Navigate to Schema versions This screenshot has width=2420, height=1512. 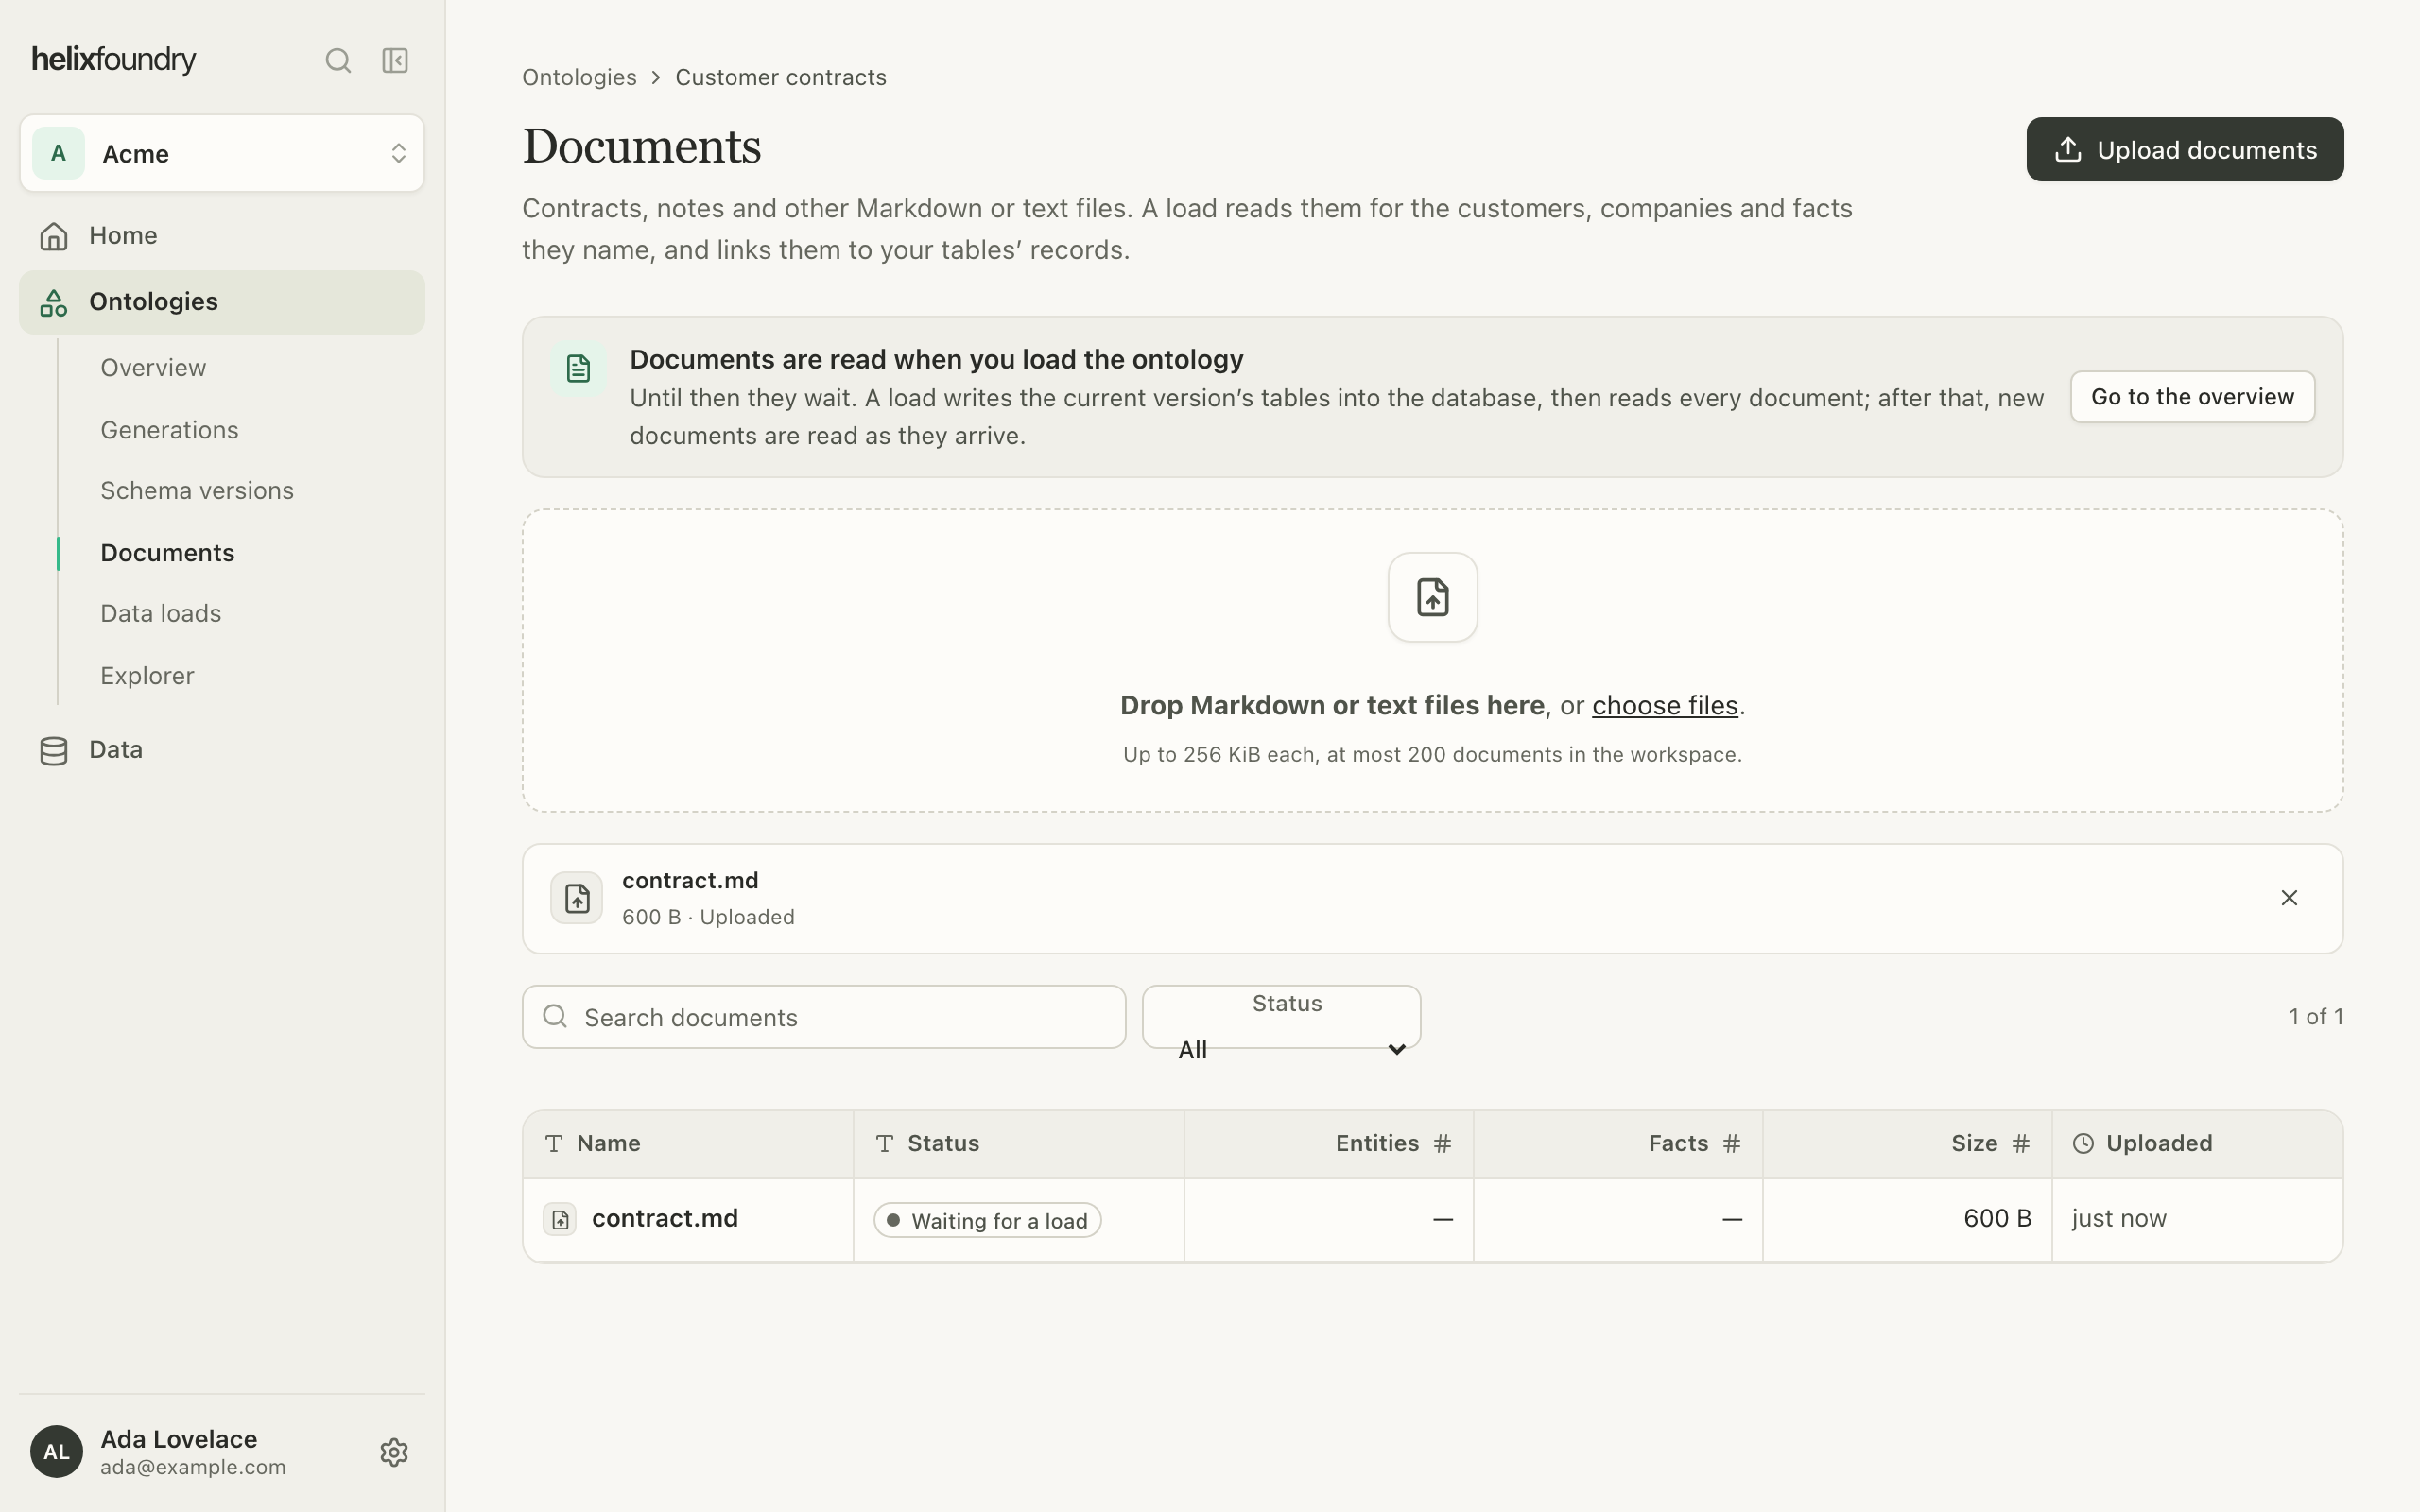197,490
